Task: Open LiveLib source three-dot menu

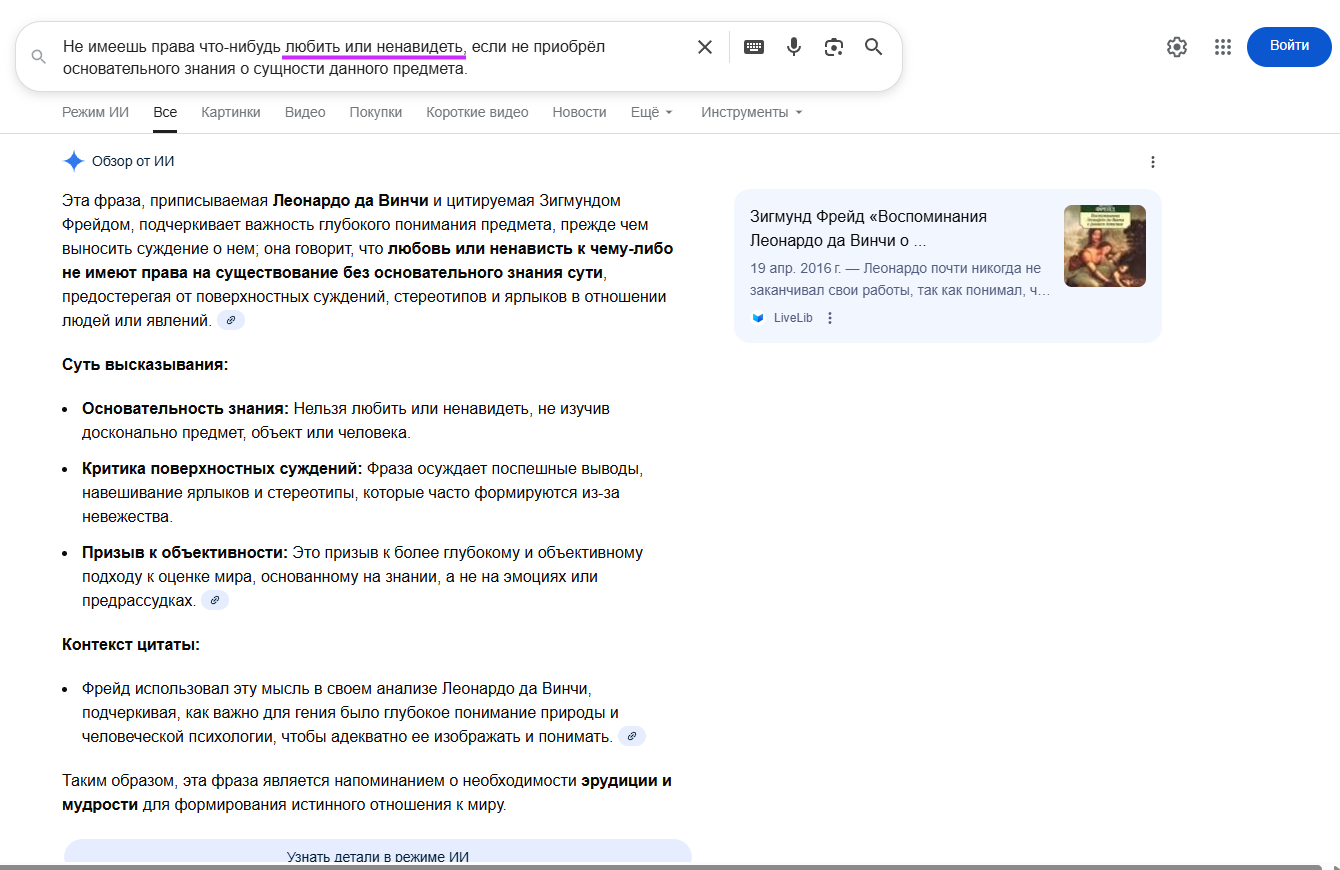Action: (830, 318)
